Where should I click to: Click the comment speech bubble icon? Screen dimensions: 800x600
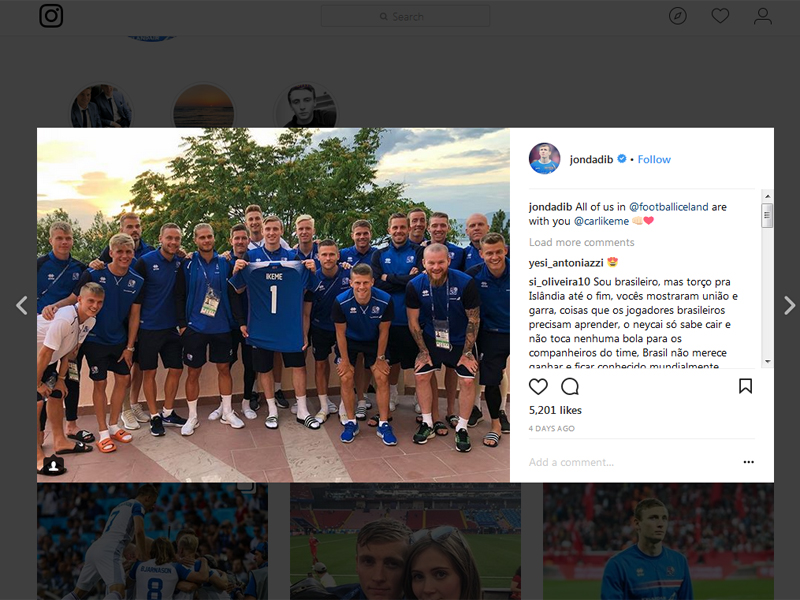570,386
